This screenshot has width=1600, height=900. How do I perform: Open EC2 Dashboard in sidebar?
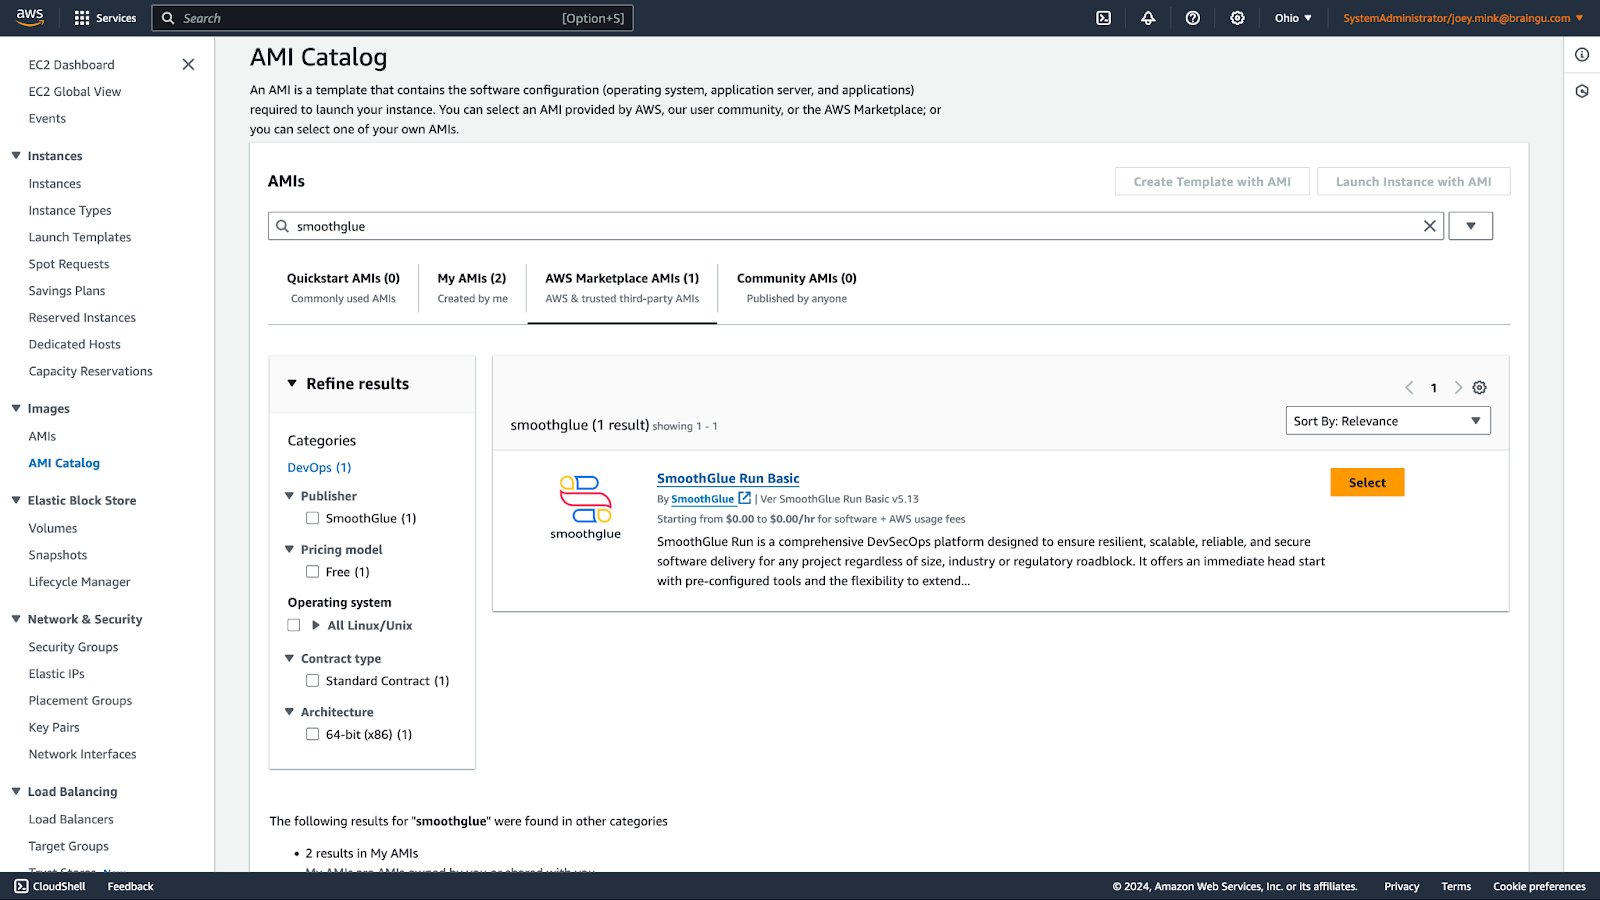[71, 65]
